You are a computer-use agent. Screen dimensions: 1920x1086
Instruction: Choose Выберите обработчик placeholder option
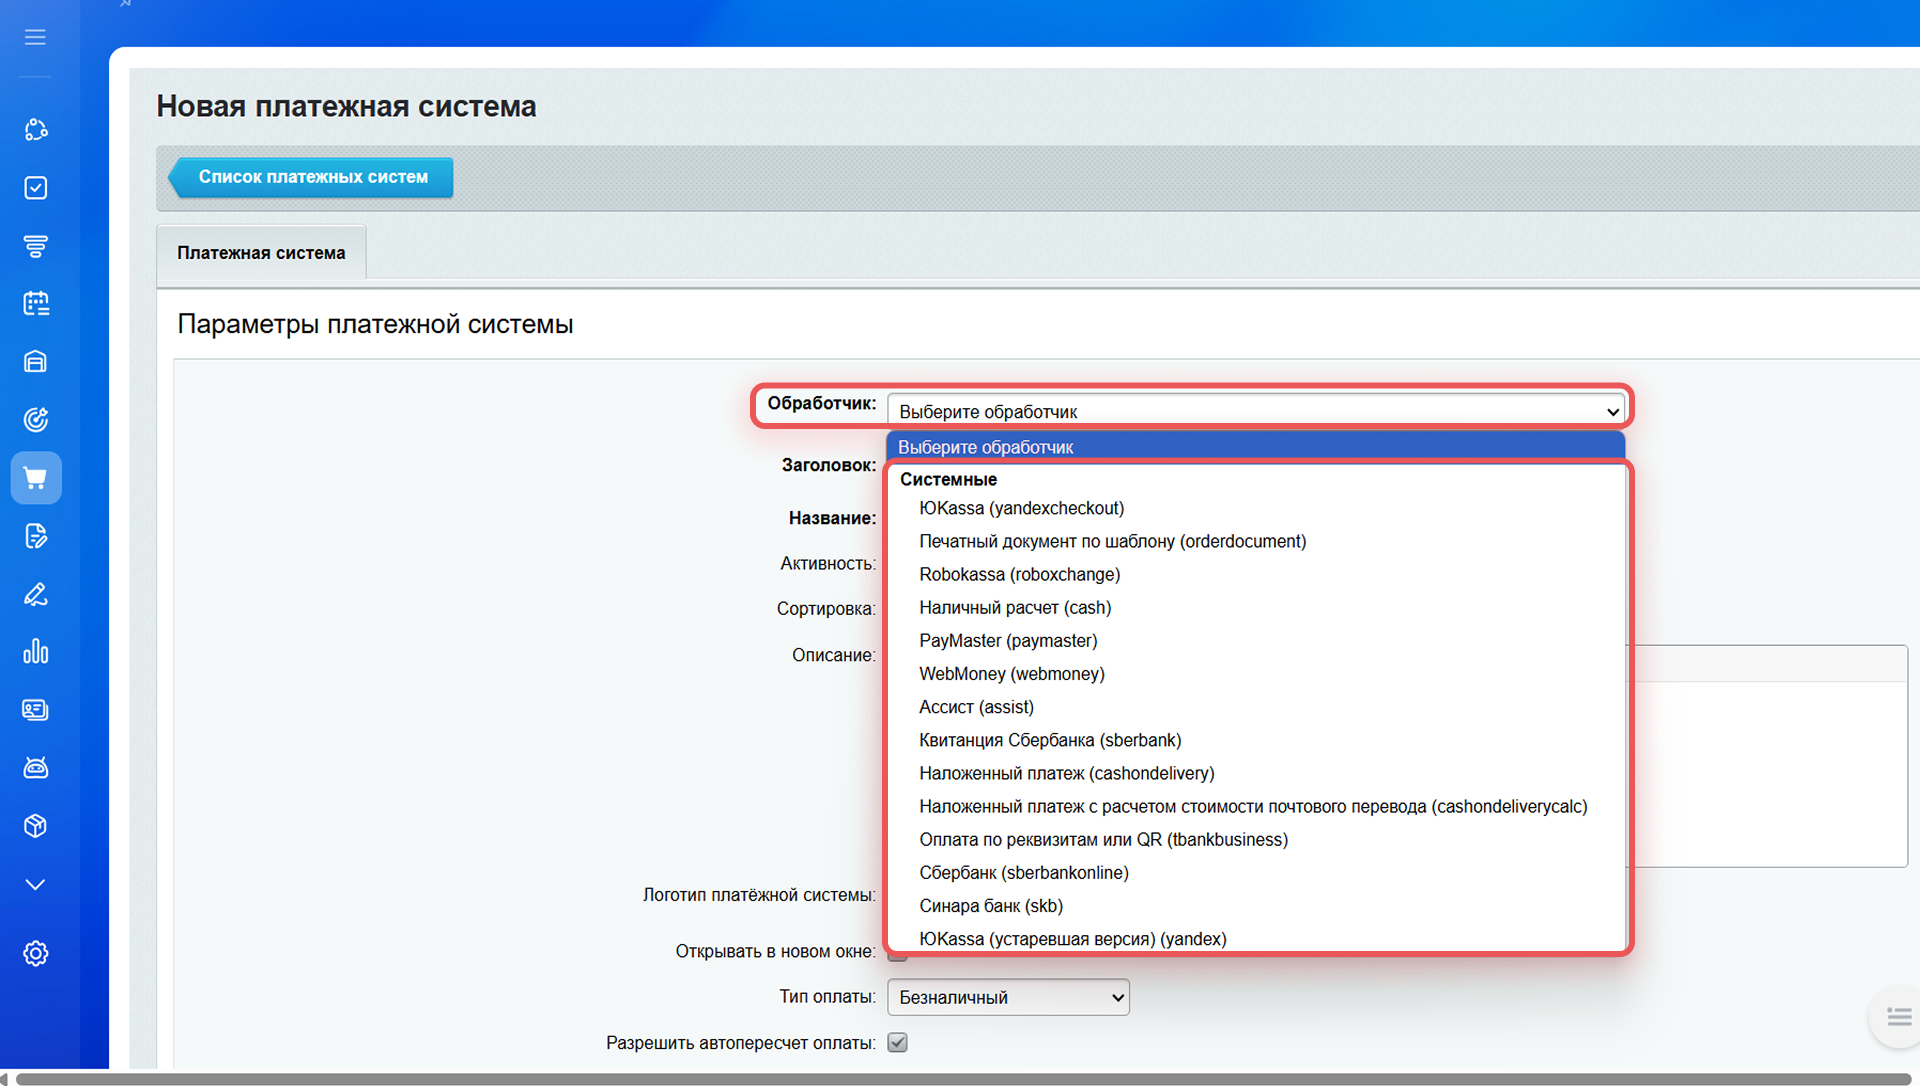click(x=1256, y=447)
